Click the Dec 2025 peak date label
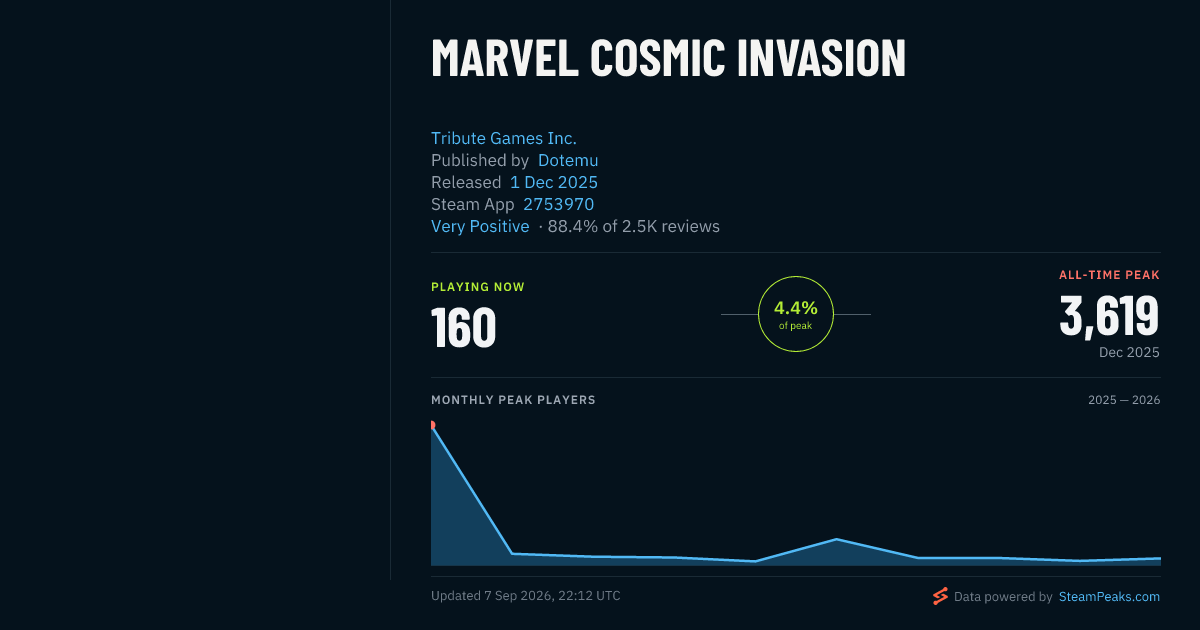 (1129, 352)
